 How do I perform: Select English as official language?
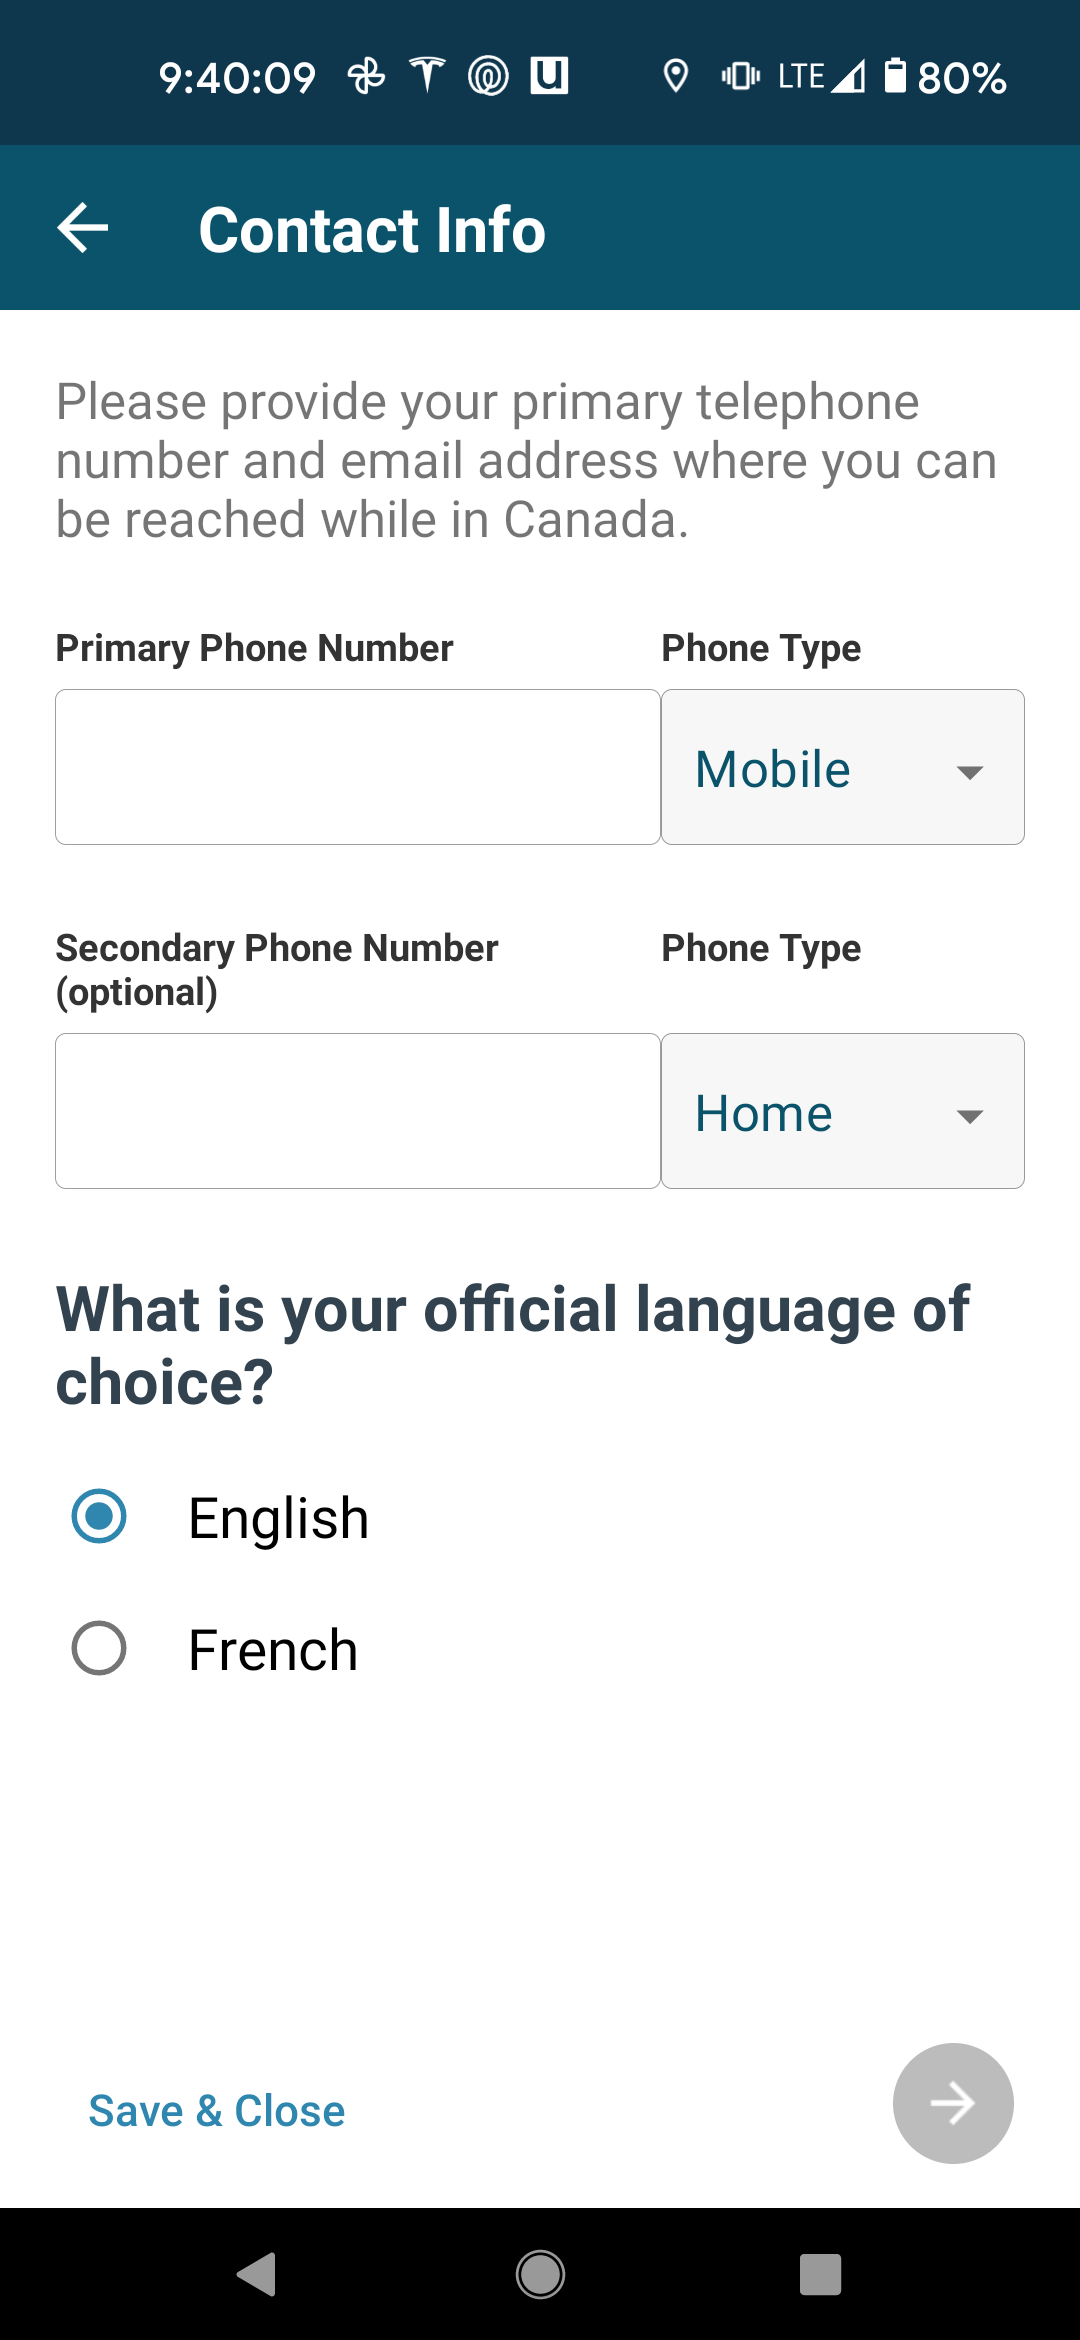click(99, 1516)
